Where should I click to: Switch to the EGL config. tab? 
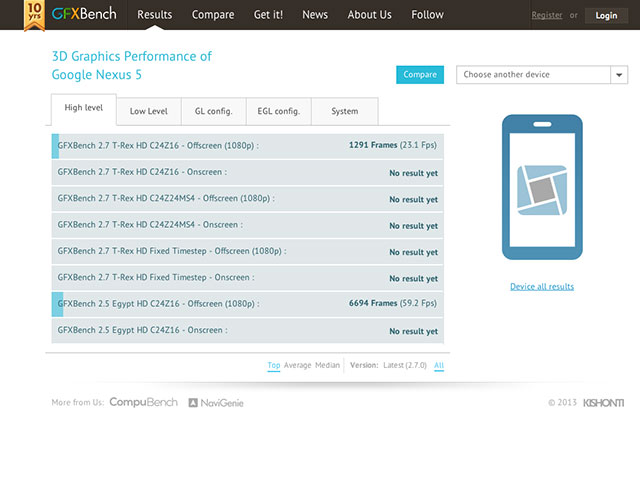point(278,111)
